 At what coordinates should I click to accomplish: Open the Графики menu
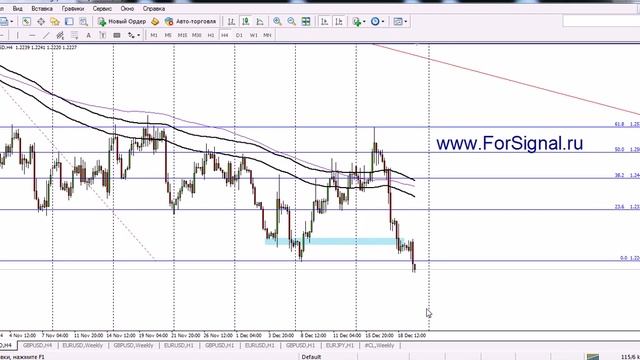[73, 9]
